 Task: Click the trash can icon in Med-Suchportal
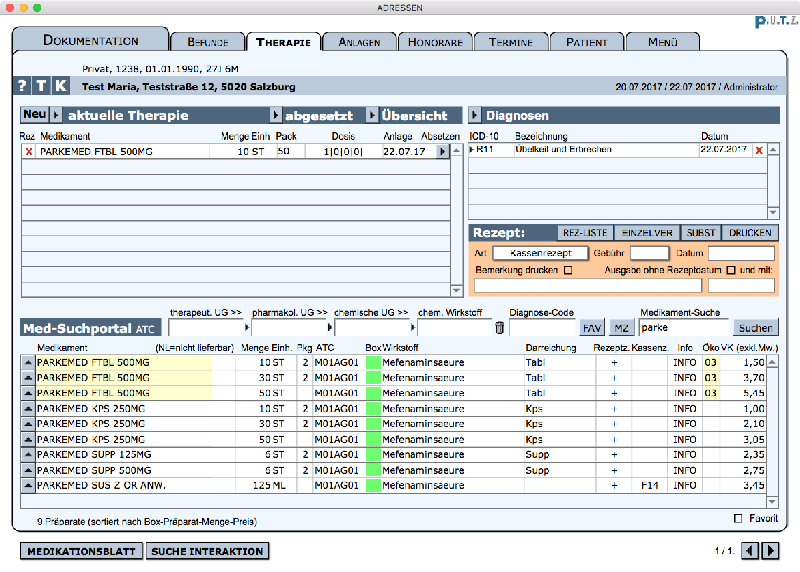[x=499, y=328]
